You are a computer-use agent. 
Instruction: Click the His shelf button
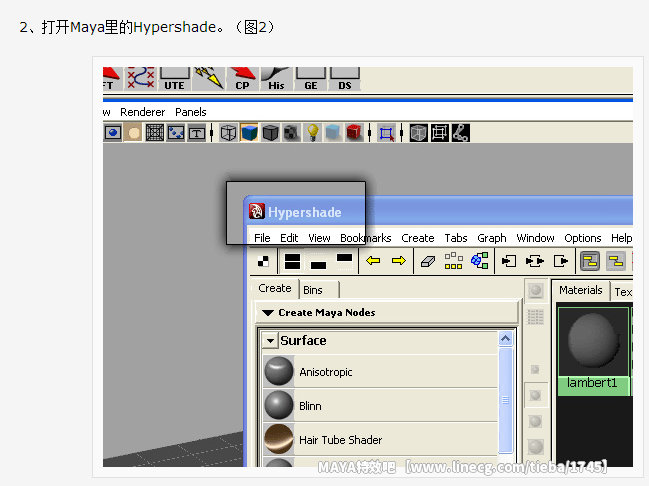pos(276,79)
